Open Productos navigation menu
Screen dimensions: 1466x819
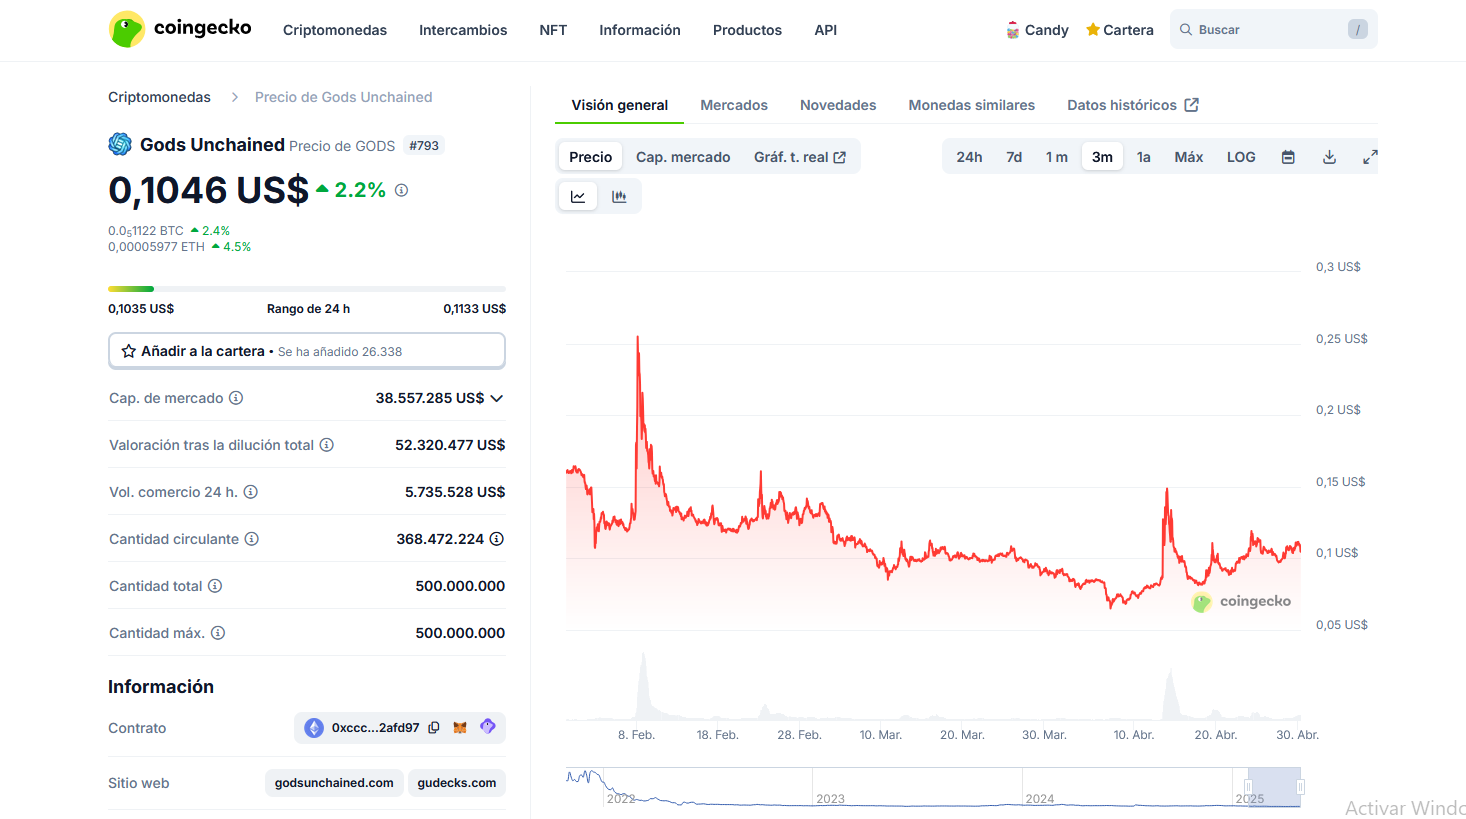(747, 30)
